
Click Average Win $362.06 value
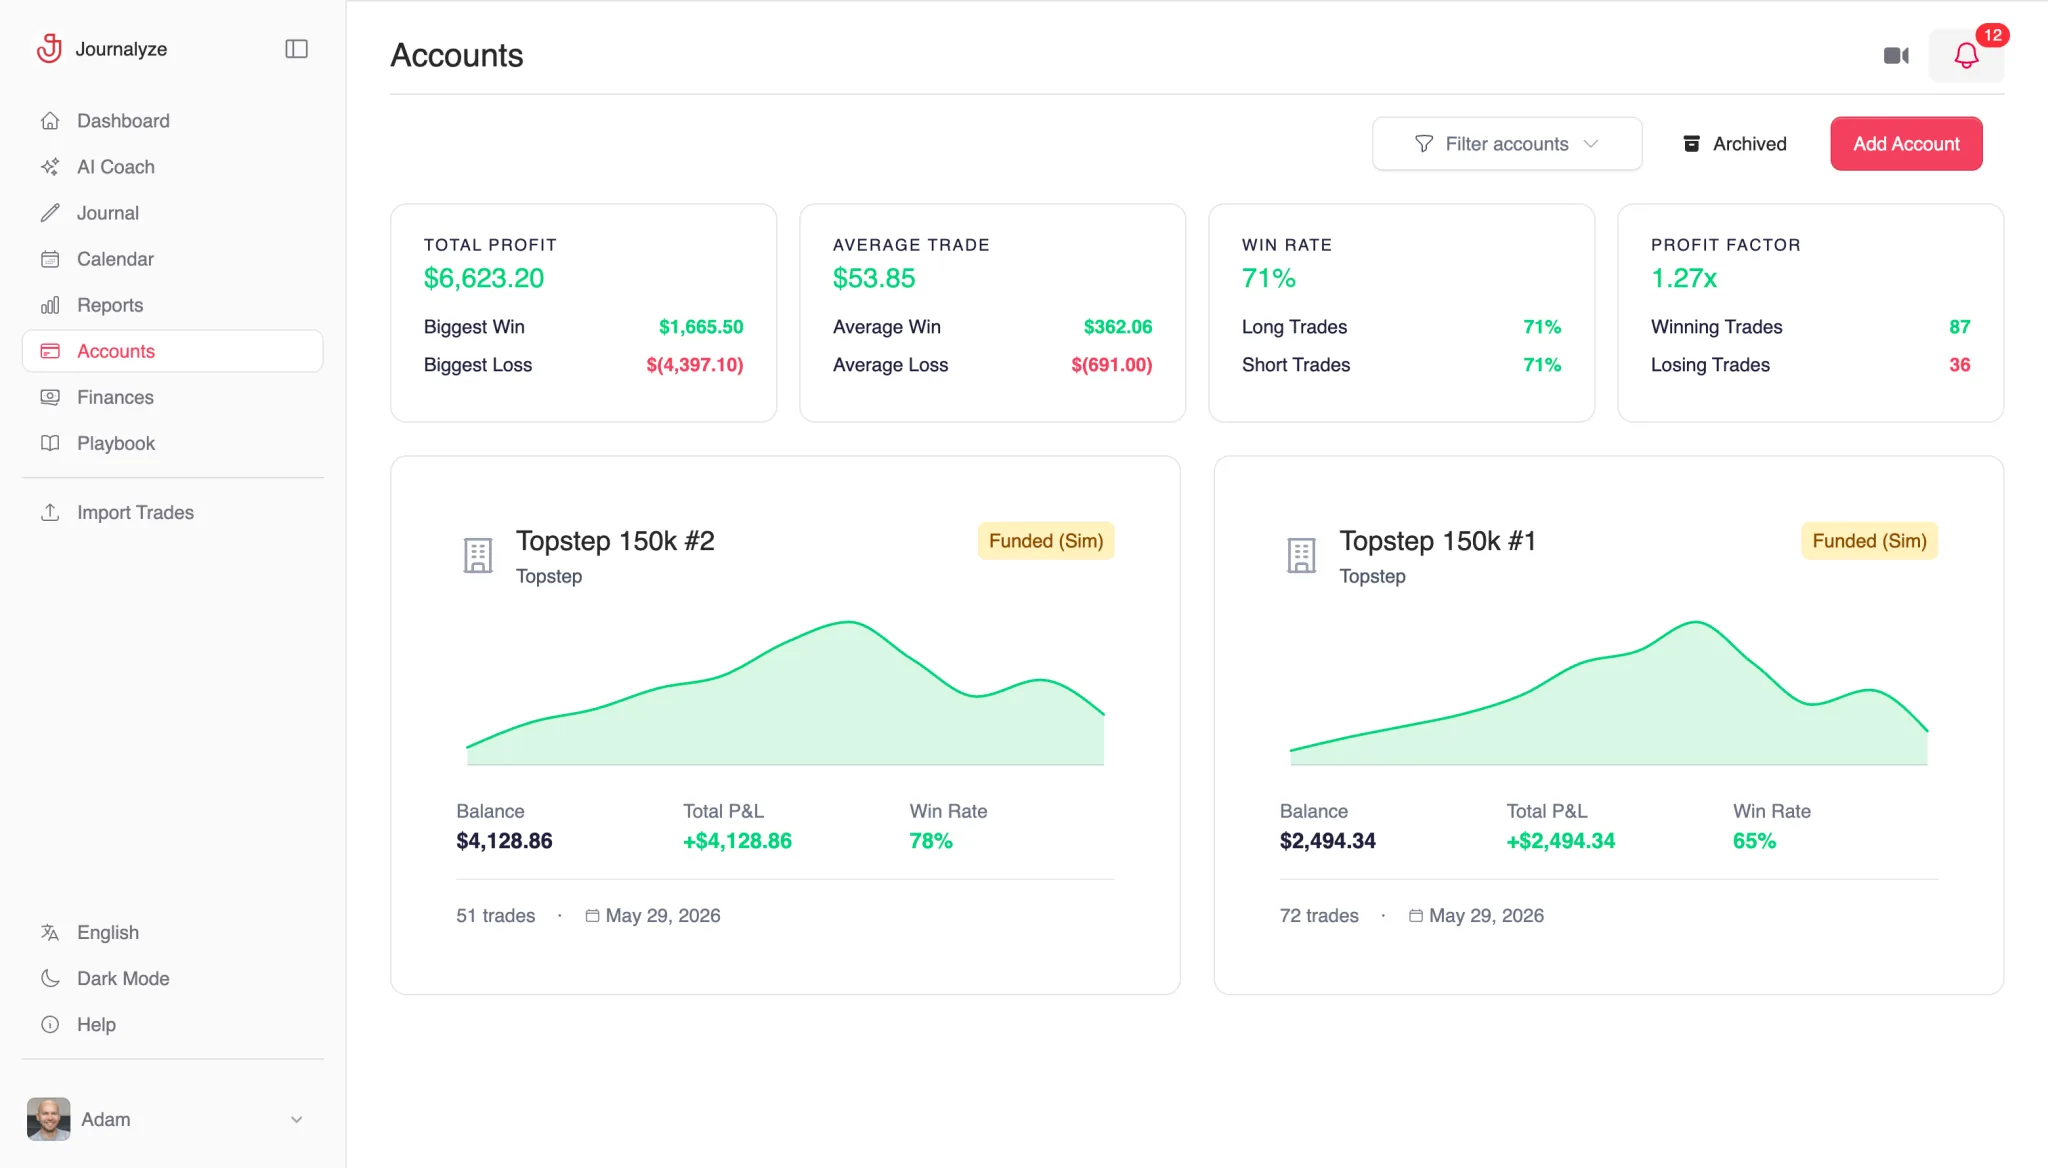coord(1118,327)
